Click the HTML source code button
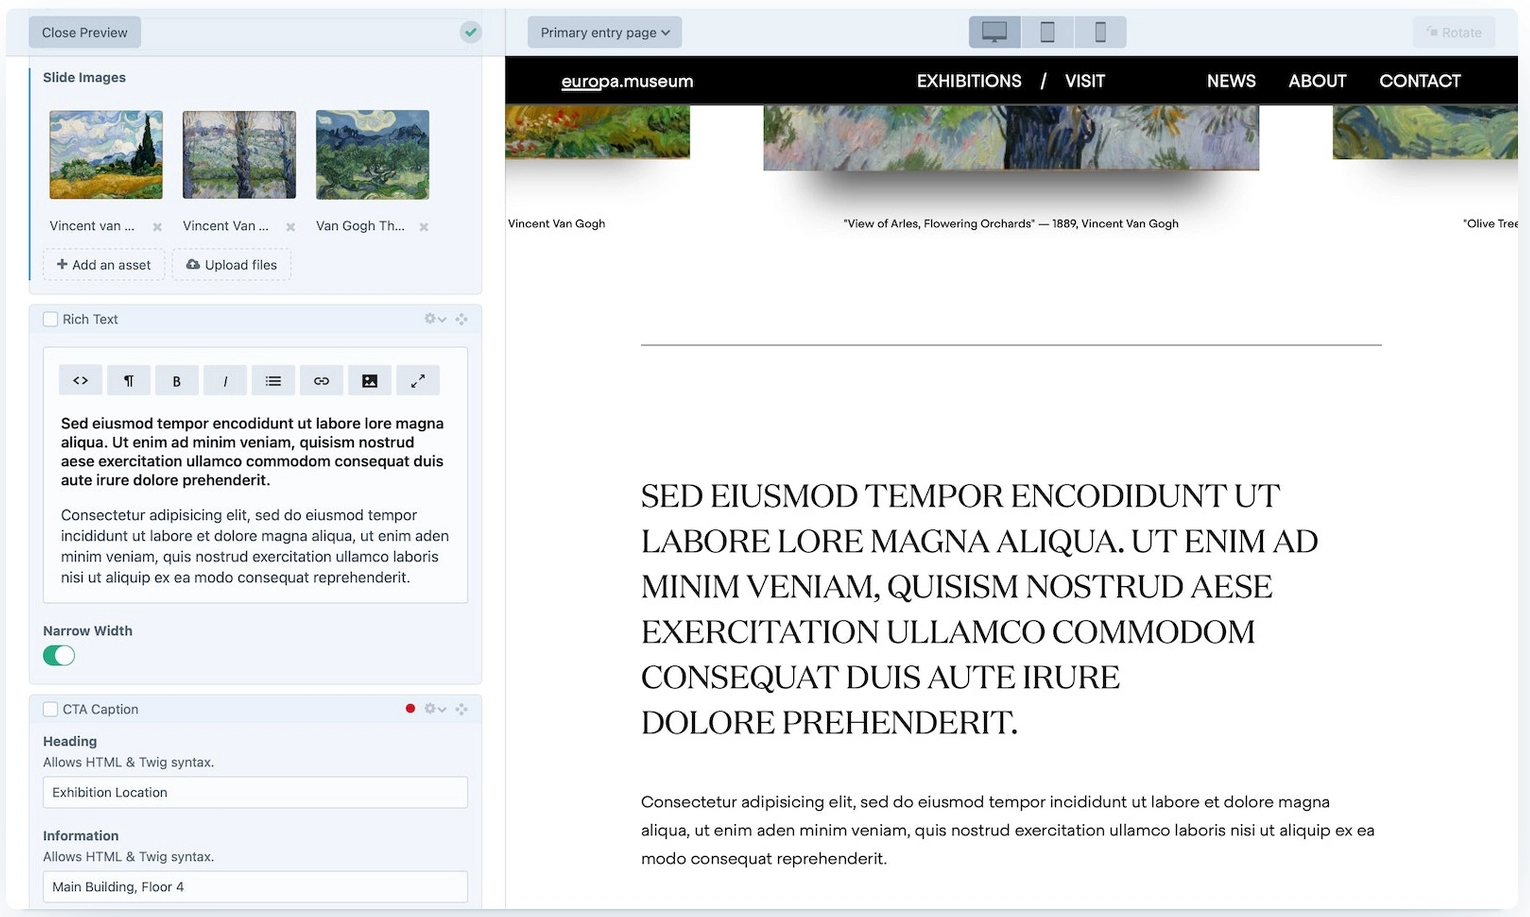 coord(81,380)
